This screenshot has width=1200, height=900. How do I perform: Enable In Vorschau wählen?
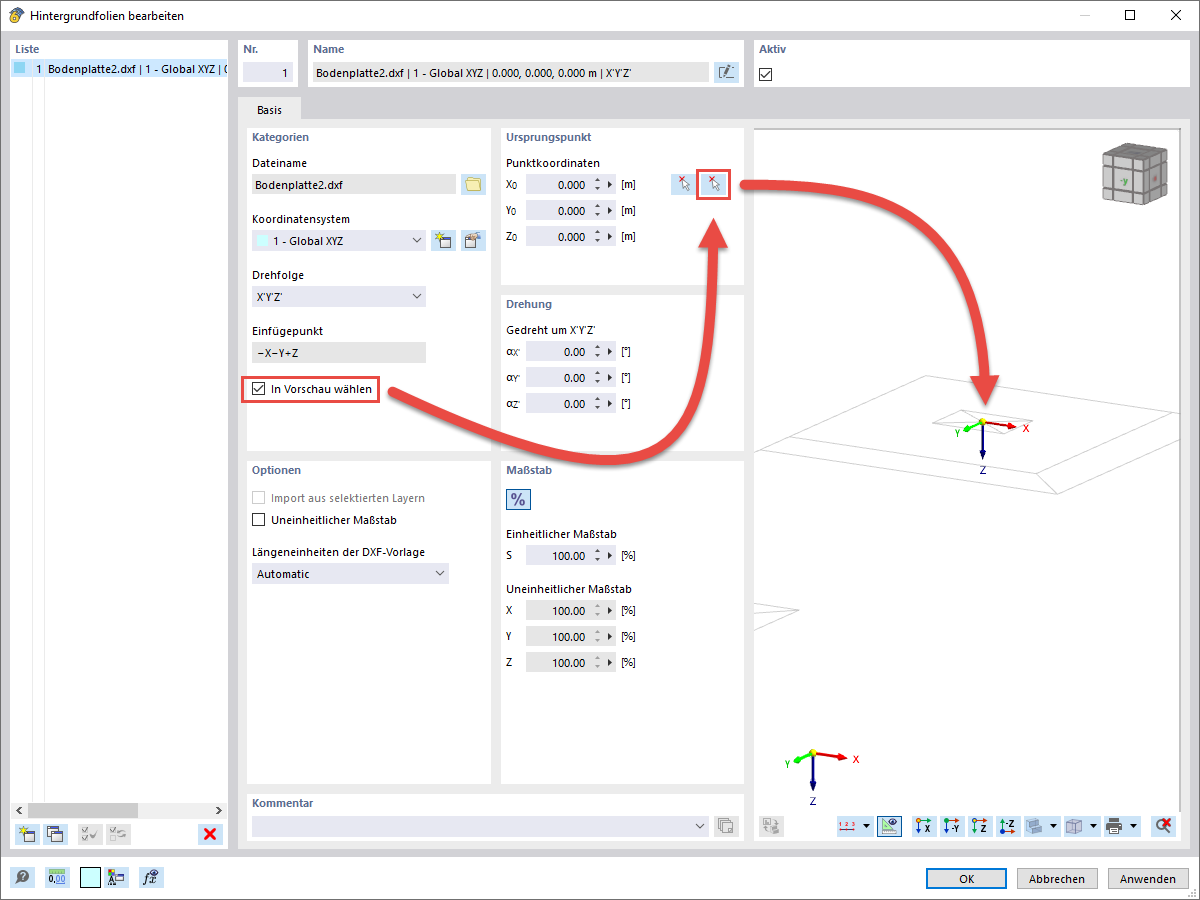click(x=260, y=389)
